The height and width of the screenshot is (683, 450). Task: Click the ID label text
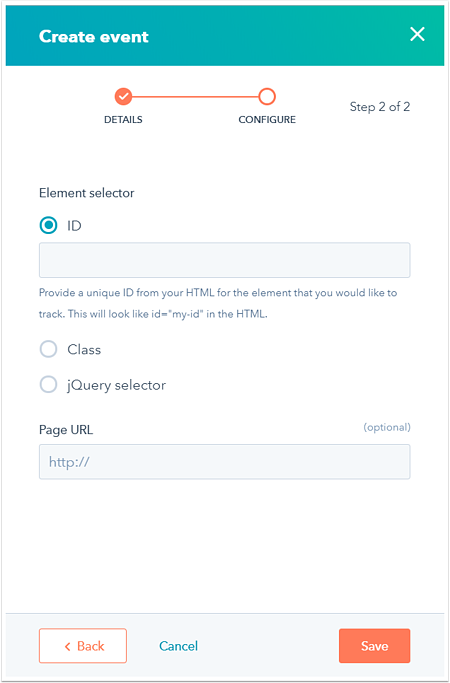point(74,226)
